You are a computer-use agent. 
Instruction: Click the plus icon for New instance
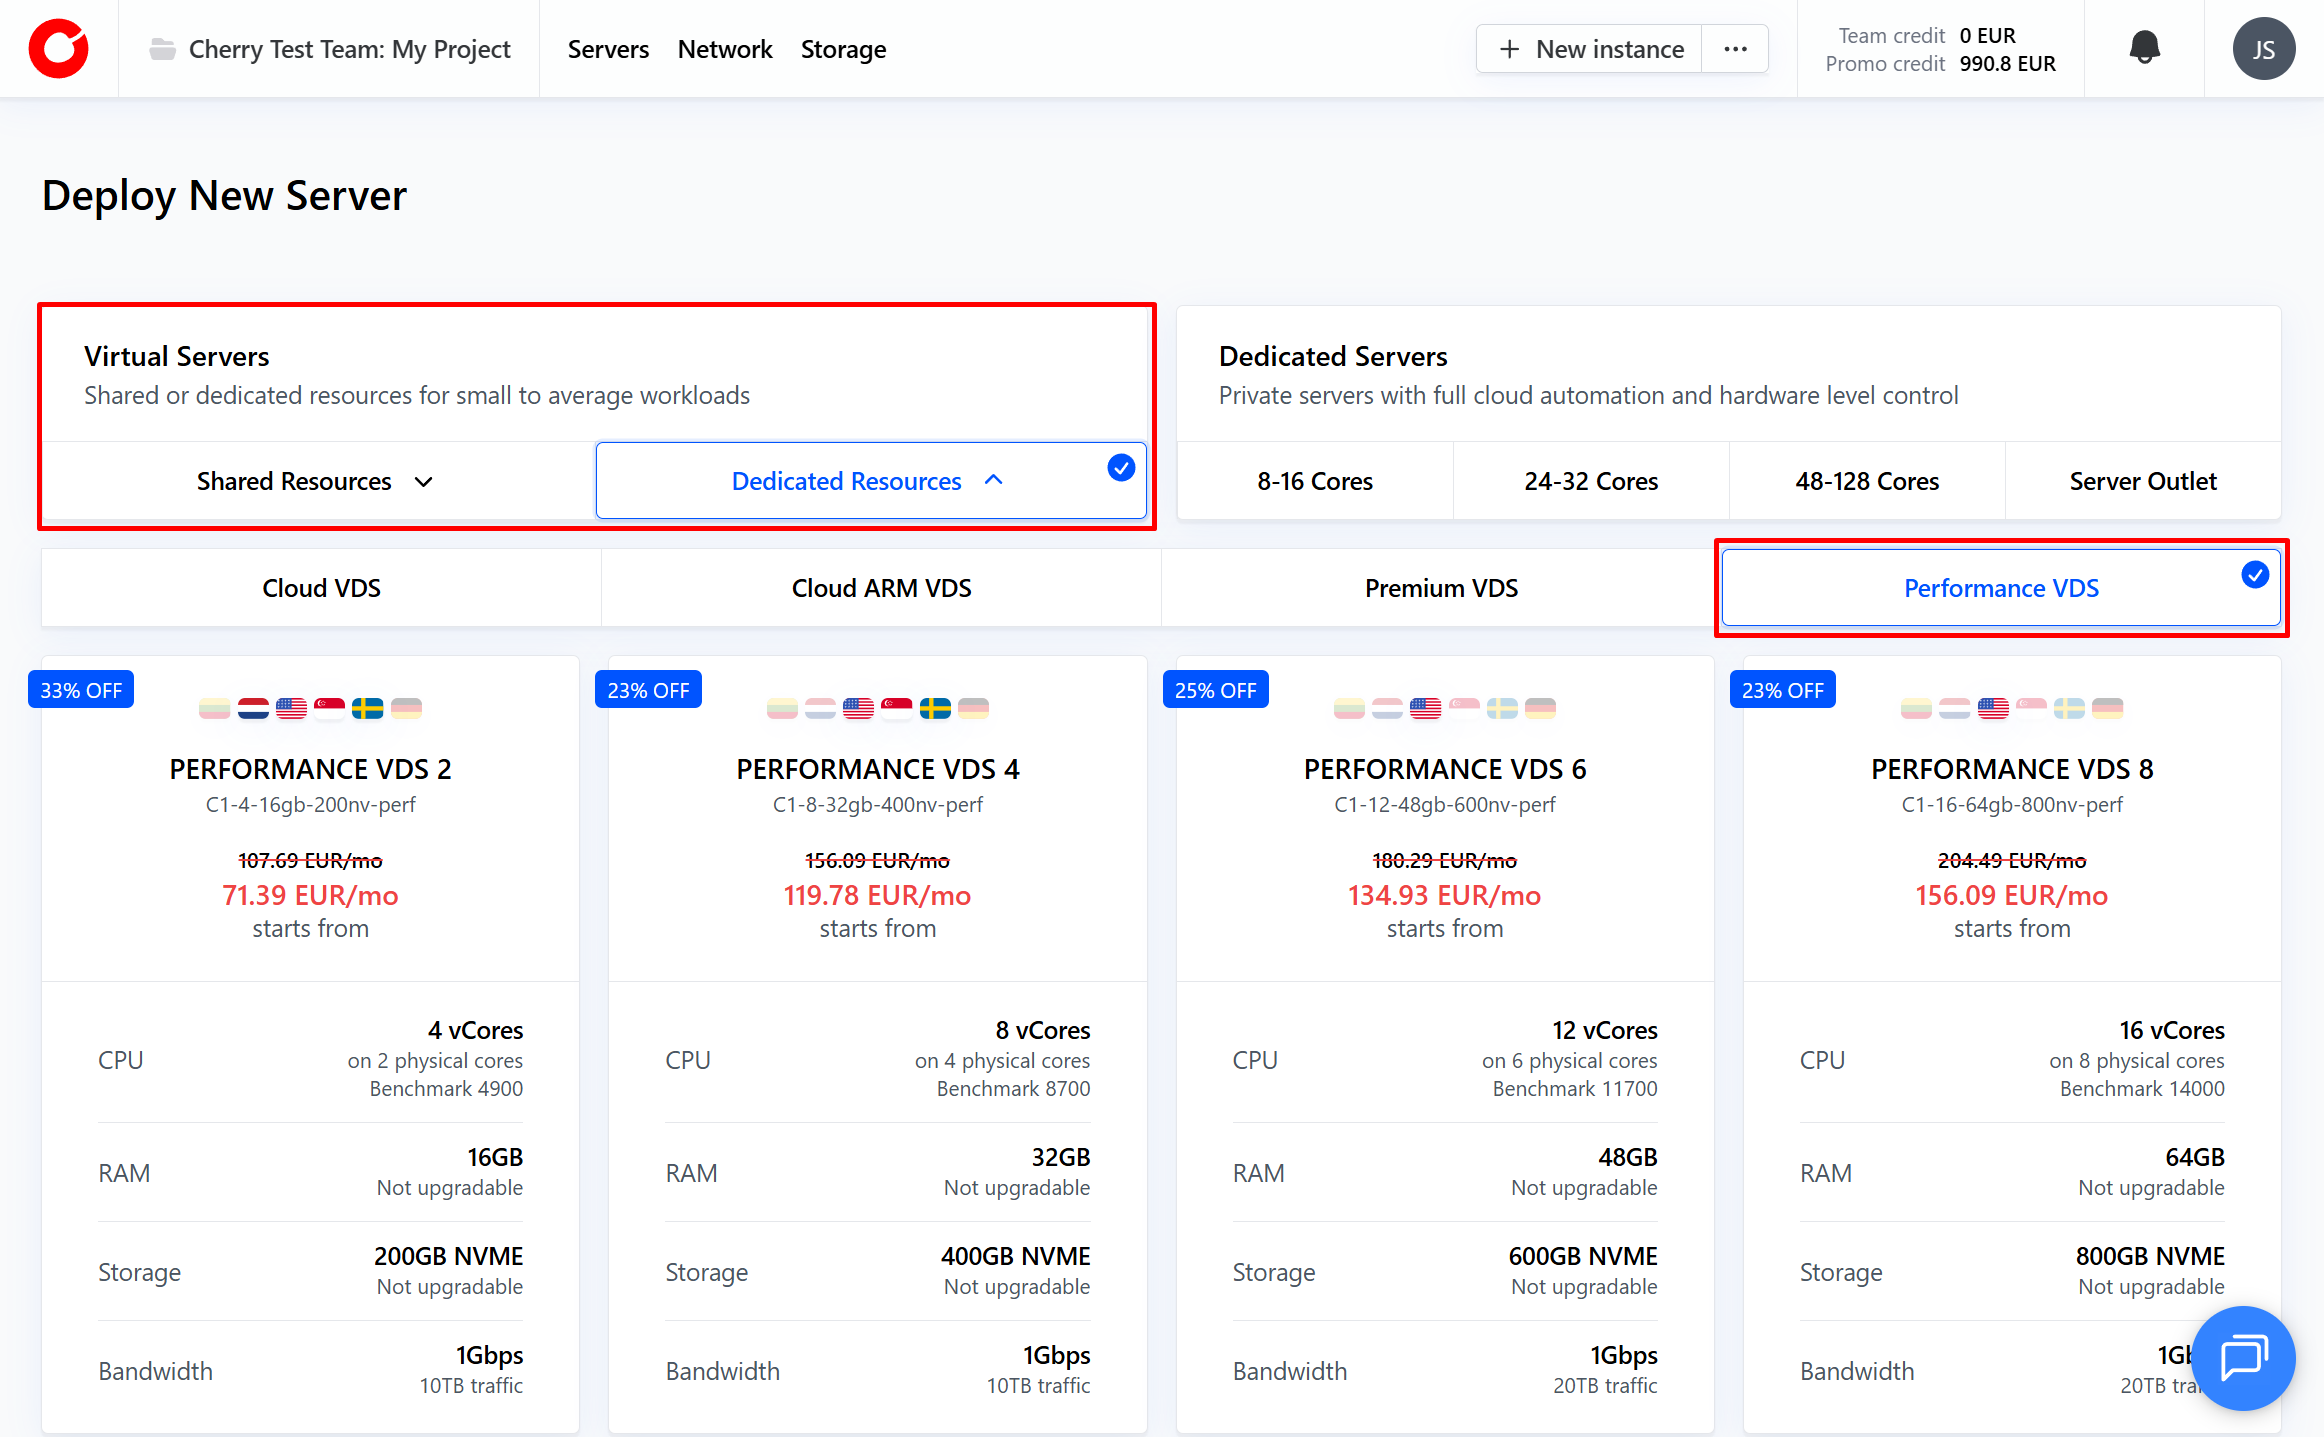coord(1510,49)
